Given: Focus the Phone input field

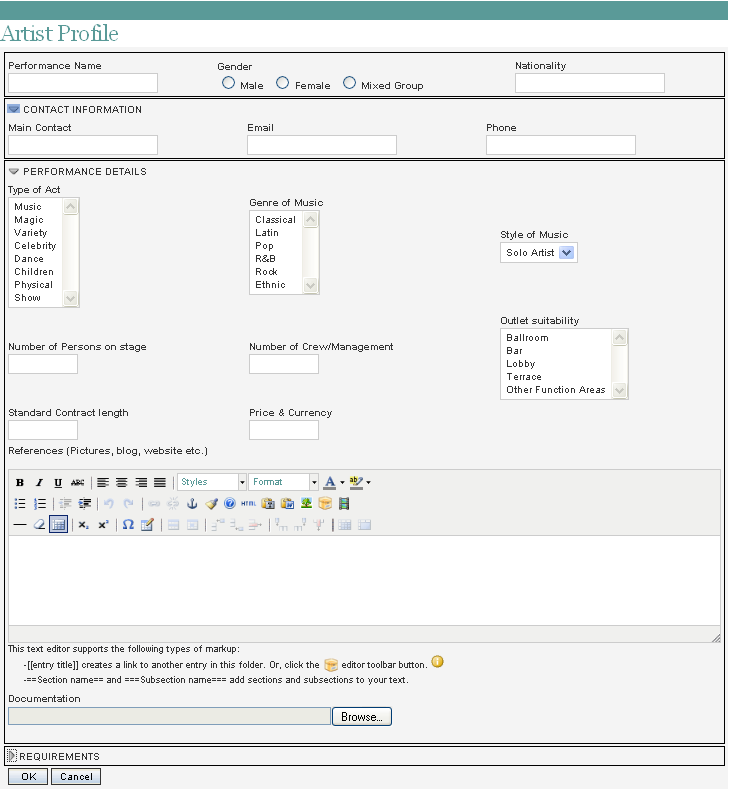Looking at the screenshot, I should [x=561, y=145].
